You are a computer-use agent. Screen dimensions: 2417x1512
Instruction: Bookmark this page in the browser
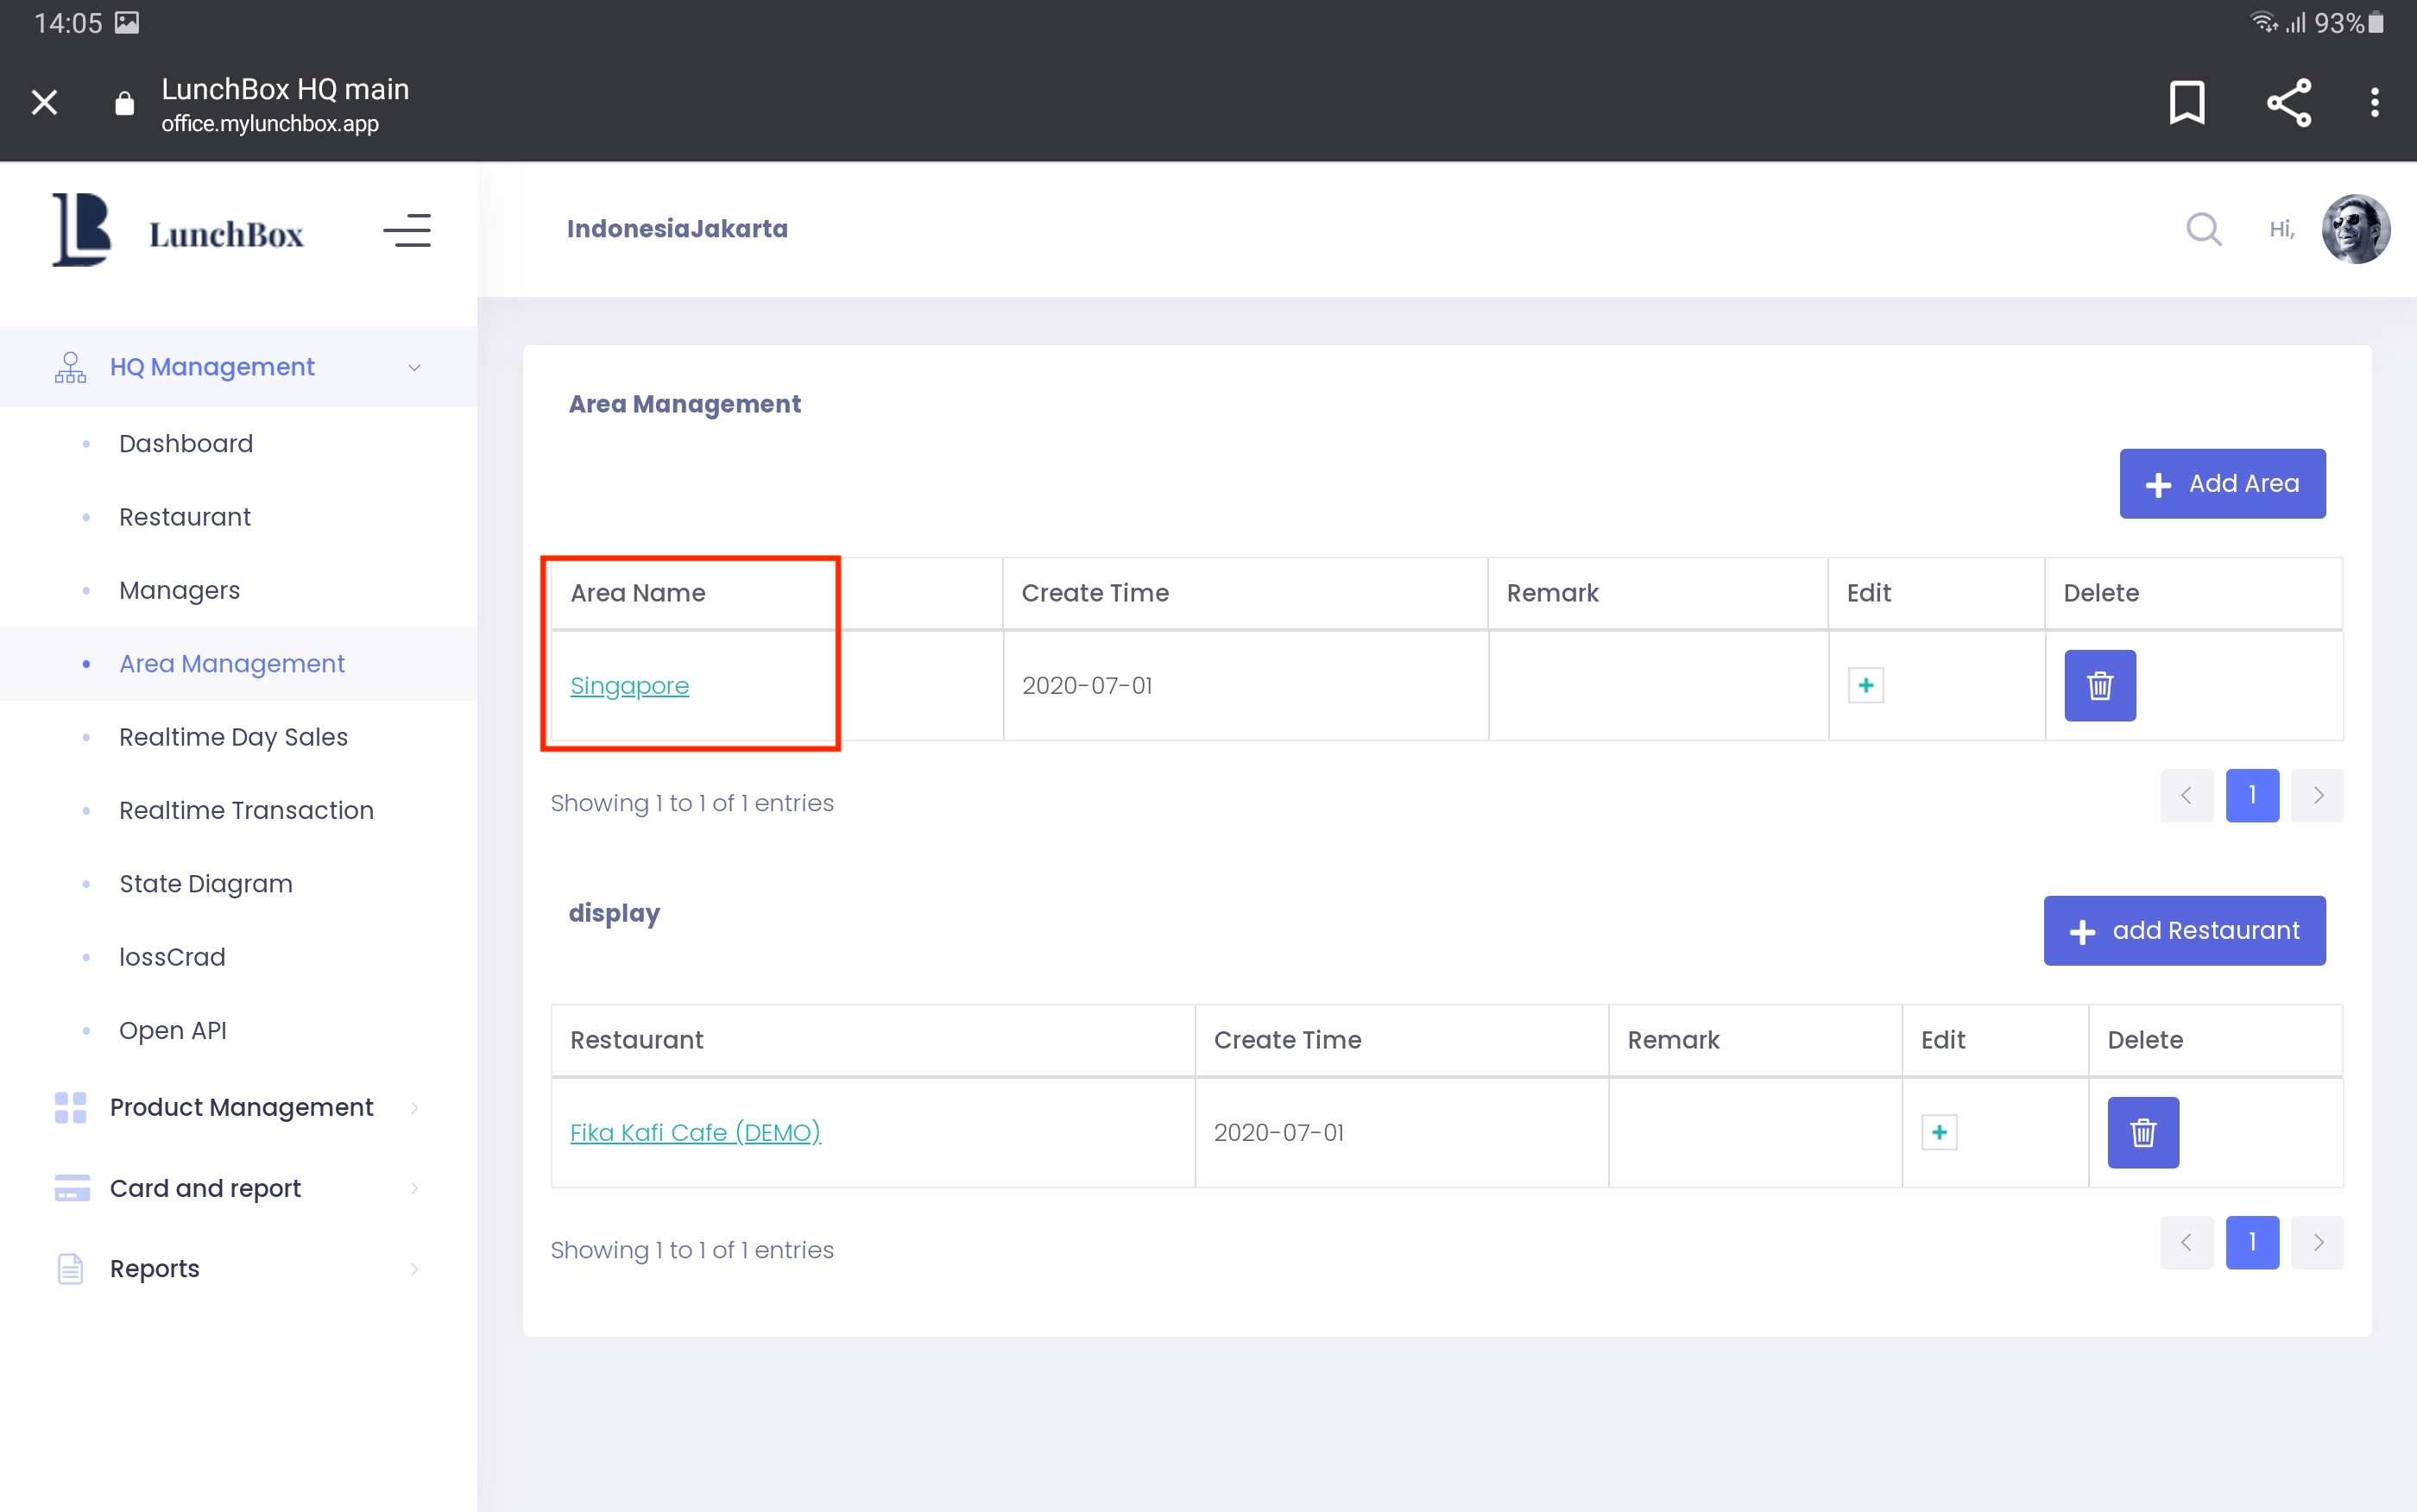click(2186, 102)
